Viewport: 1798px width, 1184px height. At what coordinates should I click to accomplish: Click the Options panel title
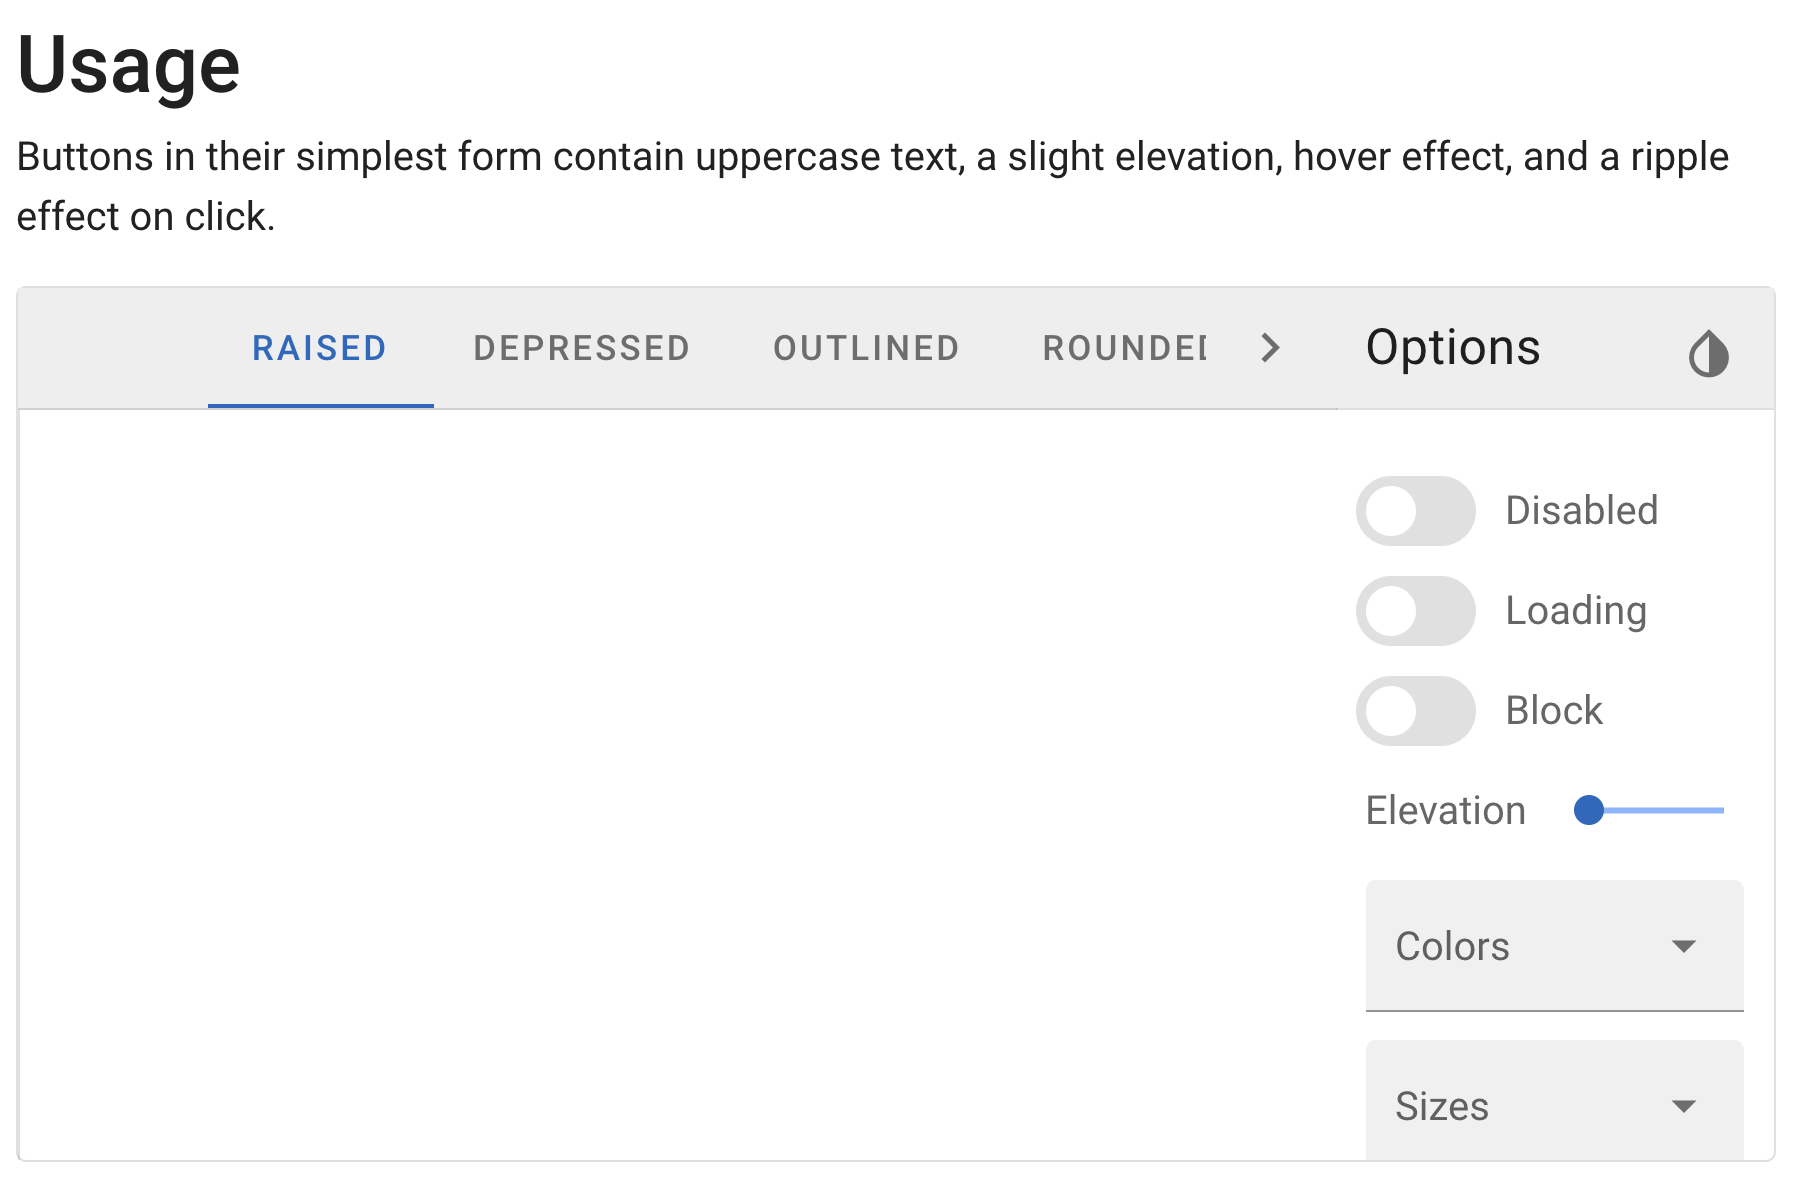coord(1453,348)
